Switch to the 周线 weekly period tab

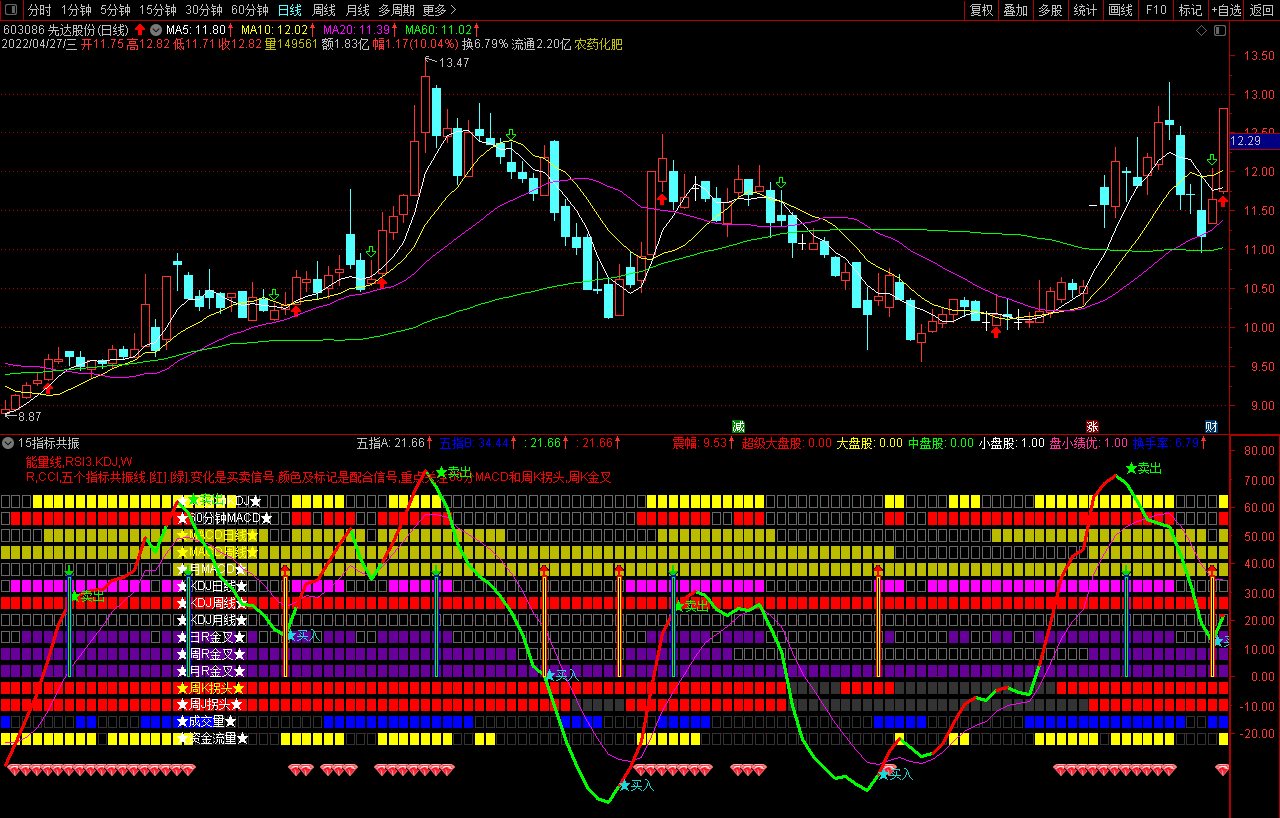[x=323, y=10]
